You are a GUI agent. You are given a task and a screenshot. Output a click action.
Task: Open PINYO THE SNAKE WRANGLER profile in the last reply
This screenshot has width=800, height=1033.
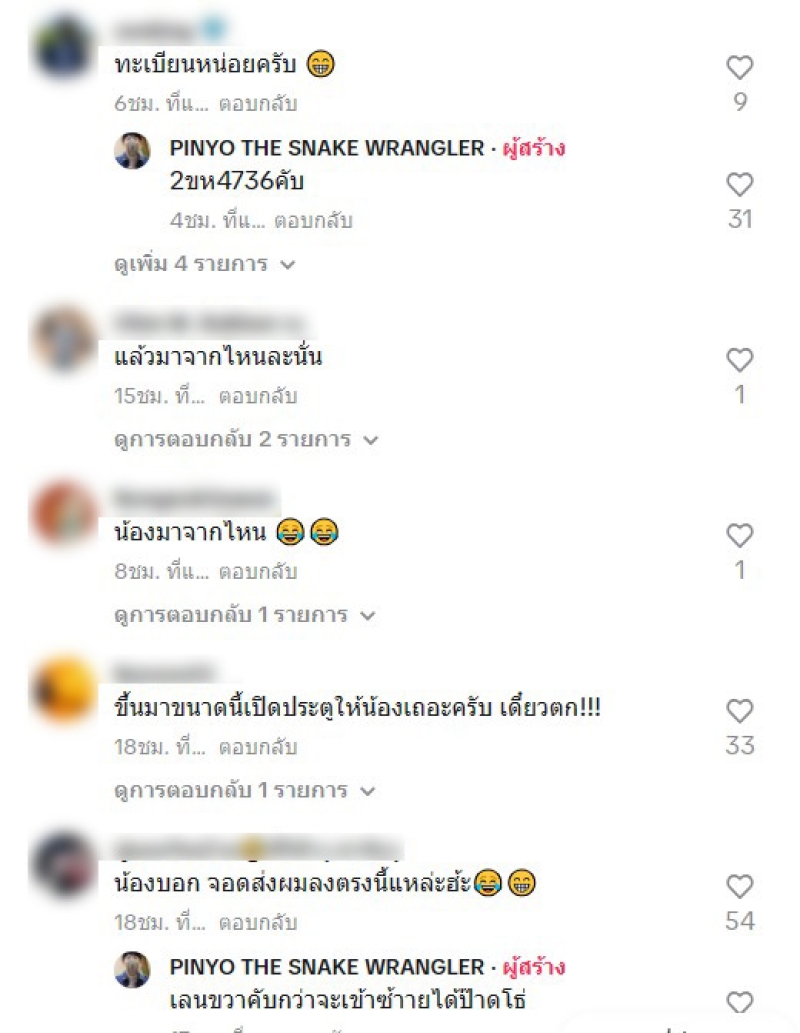[x=327, y=967]
